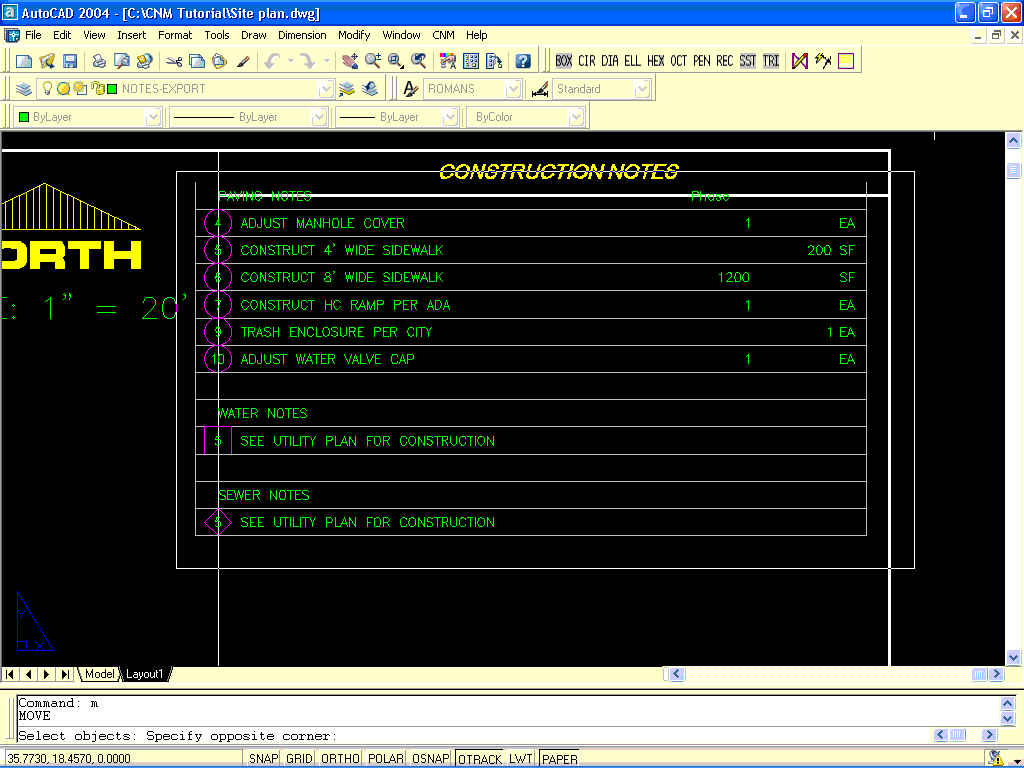Open the CNM menu

443,35
